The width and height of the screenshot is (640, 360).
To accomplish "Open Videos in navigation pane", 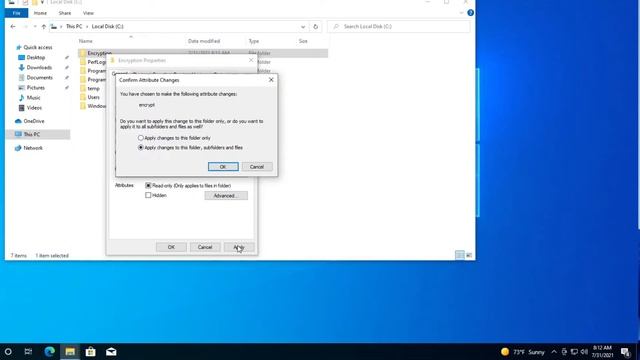I will click(x=34, y=108).
